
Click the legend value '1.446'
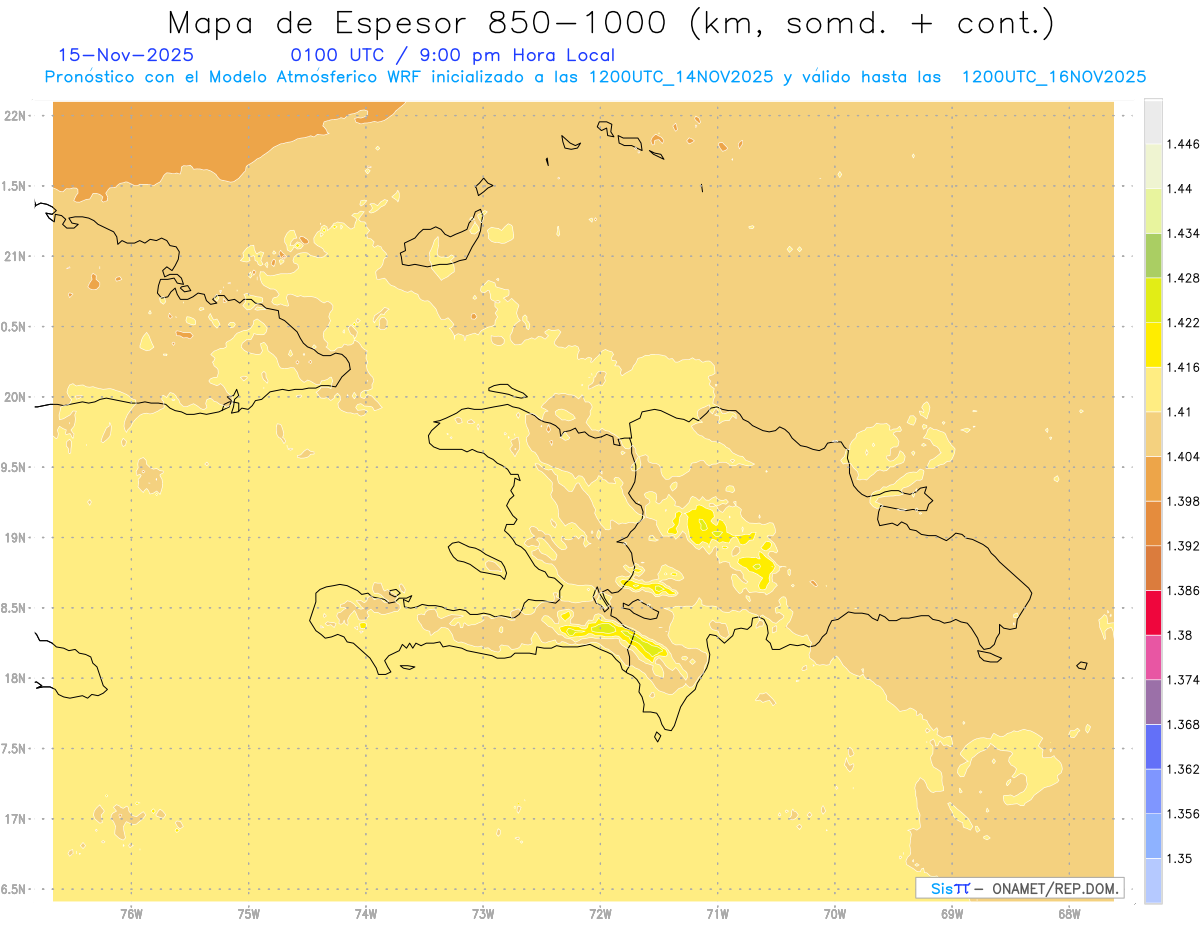(x=1184, y=144)
